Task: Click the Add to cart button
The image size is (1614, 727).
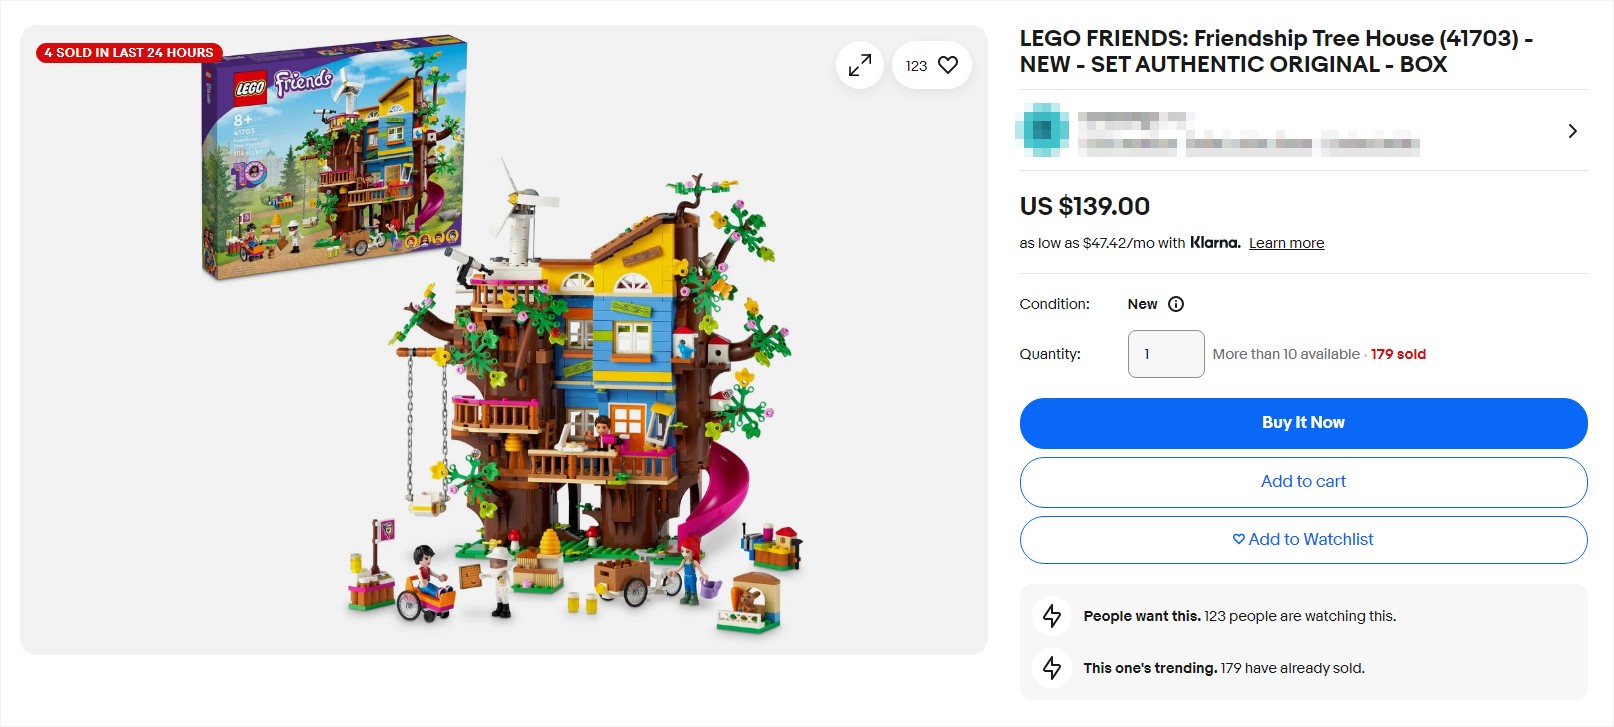Action: [x=1303, y=481]
